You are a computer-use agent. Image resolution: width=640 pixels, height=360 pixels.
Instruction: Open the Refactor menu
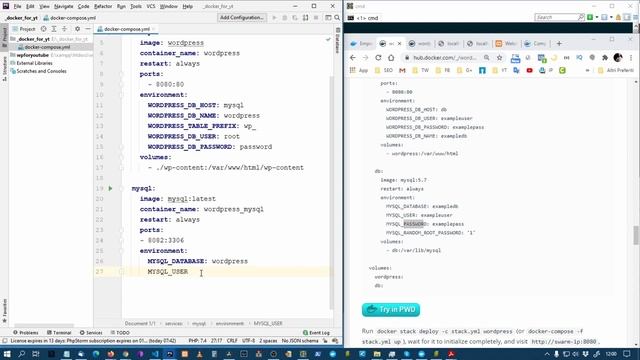(x=103, y=7)
